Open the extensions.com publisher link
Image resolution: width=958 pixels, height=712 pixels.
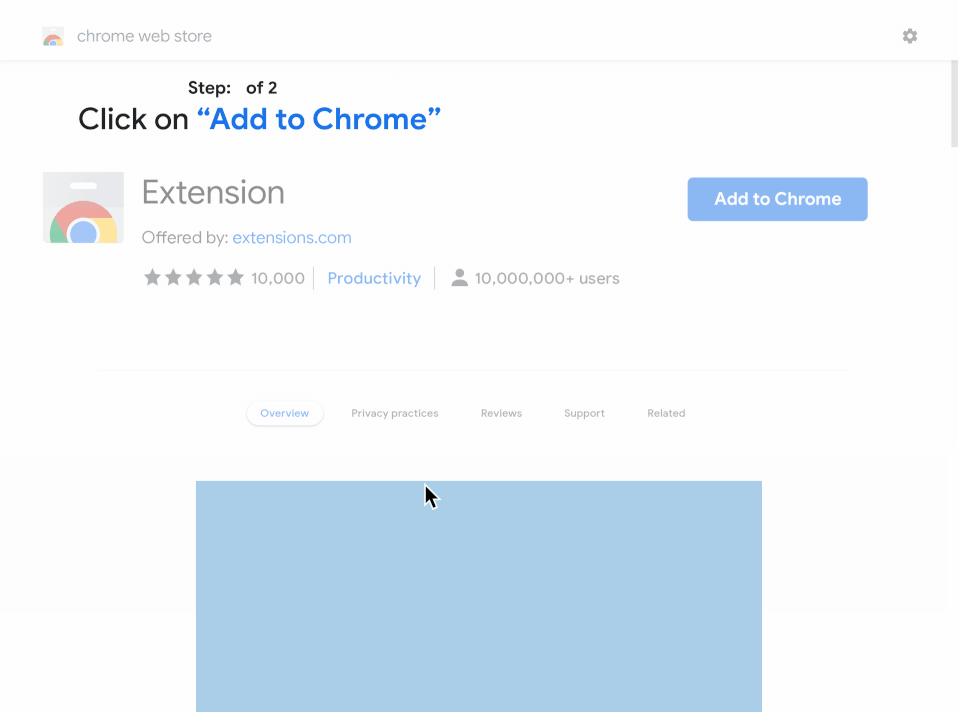(291, 238)
